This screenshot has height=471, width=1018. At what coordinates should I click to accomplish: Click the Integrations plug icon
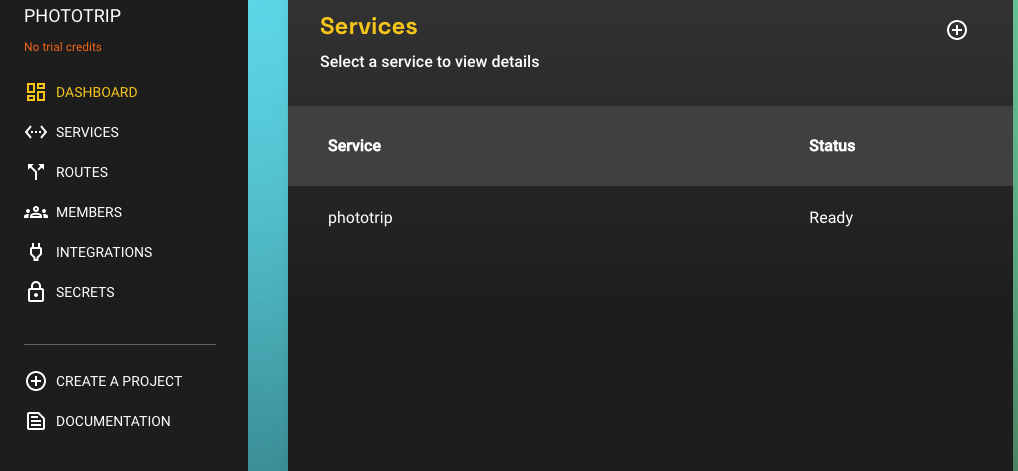(36, 252)
